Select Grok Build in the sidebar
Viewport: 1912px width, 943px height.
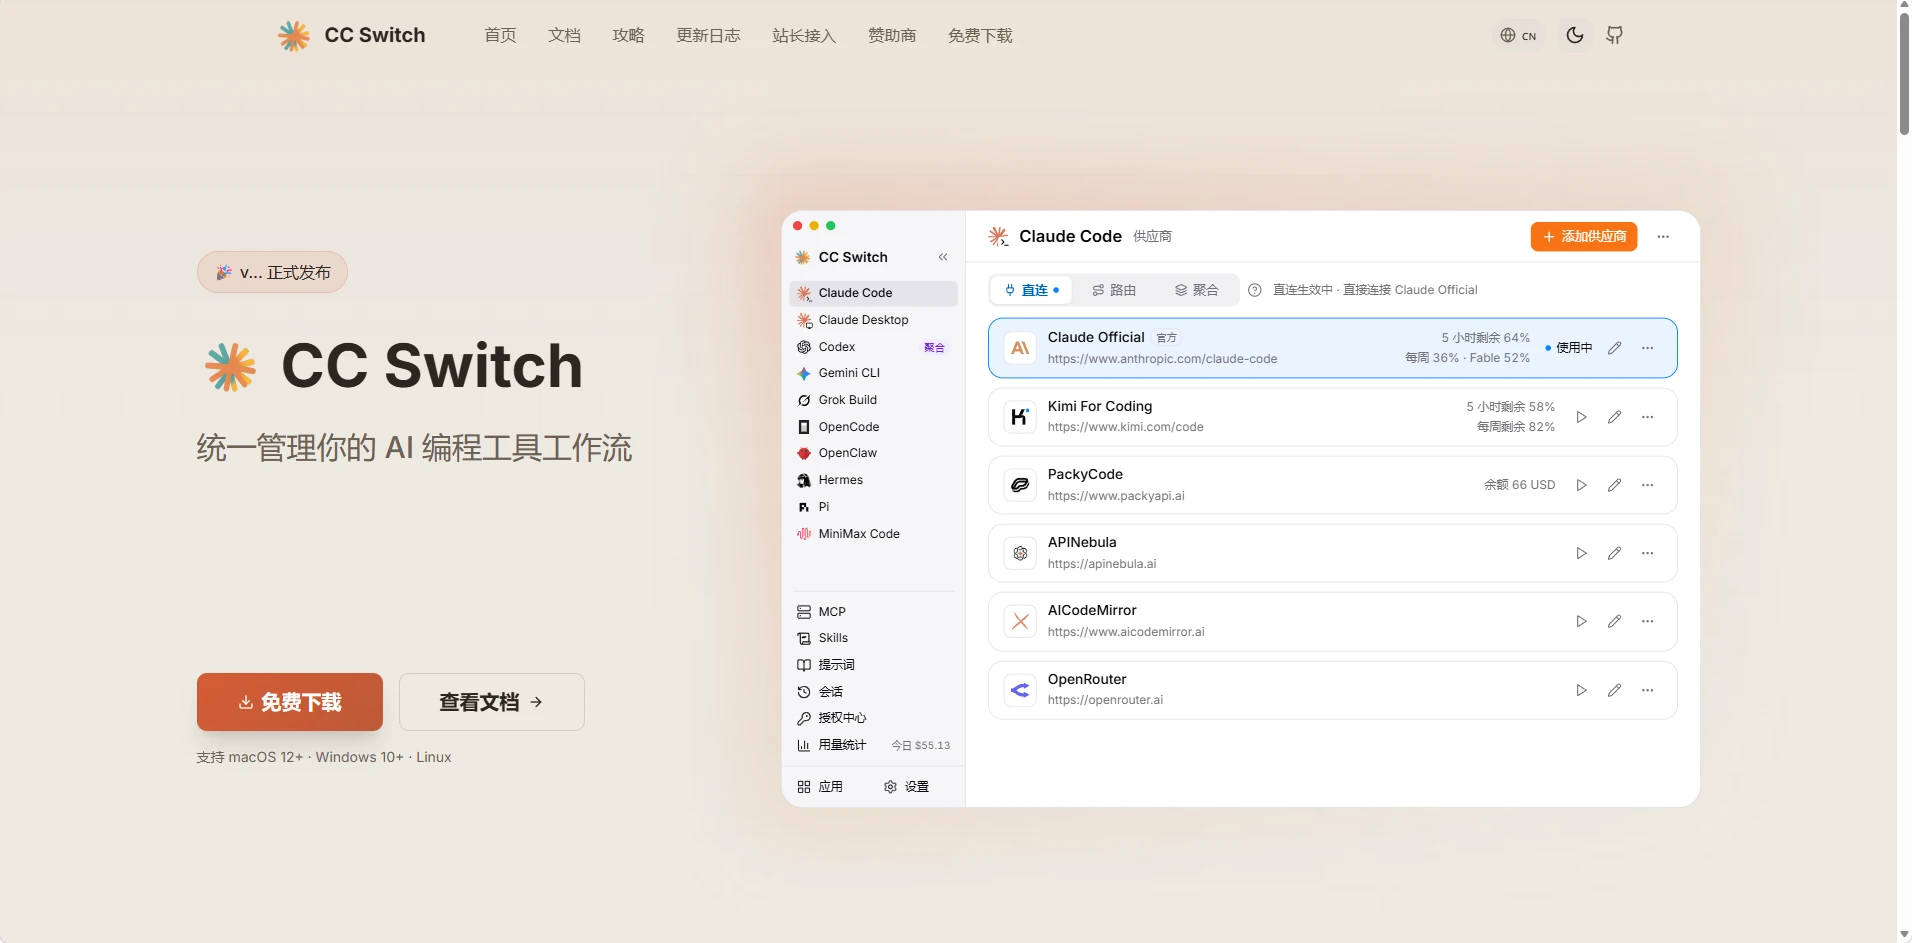873,400
